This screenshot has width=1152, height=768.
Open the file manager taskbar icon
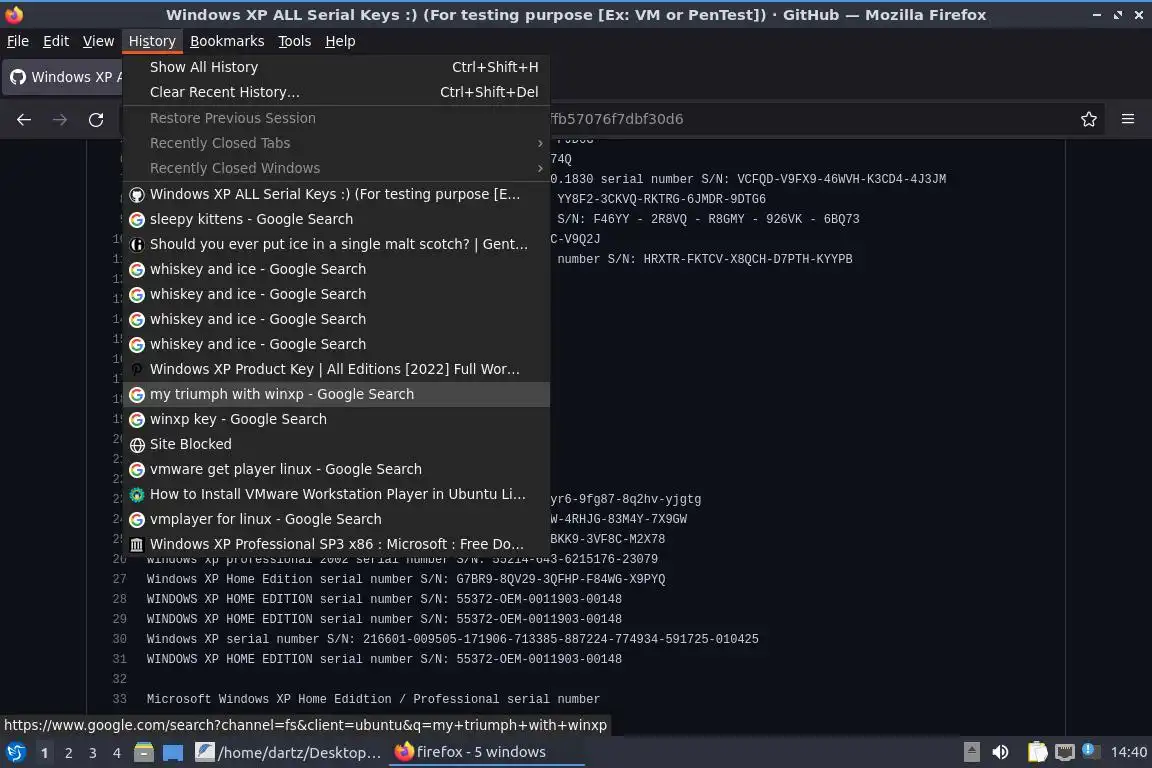[144, 752]
